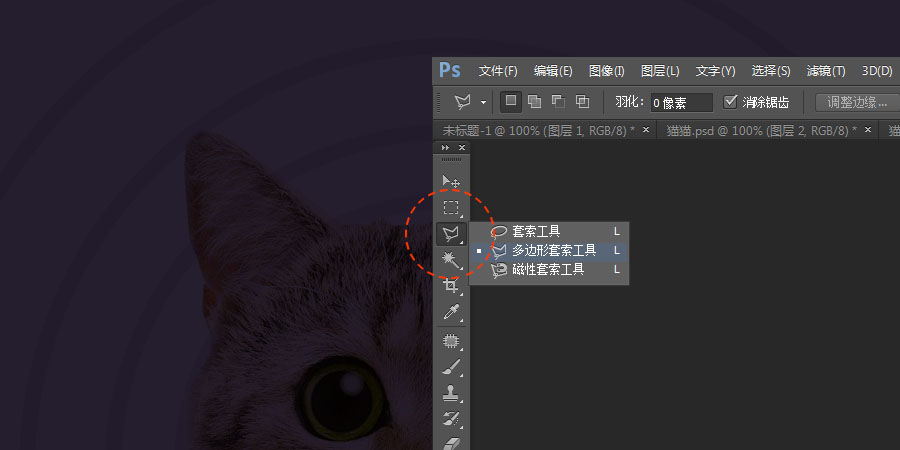
Task: Select the Patch tool in the toolbox
Action: pos(451,341)
